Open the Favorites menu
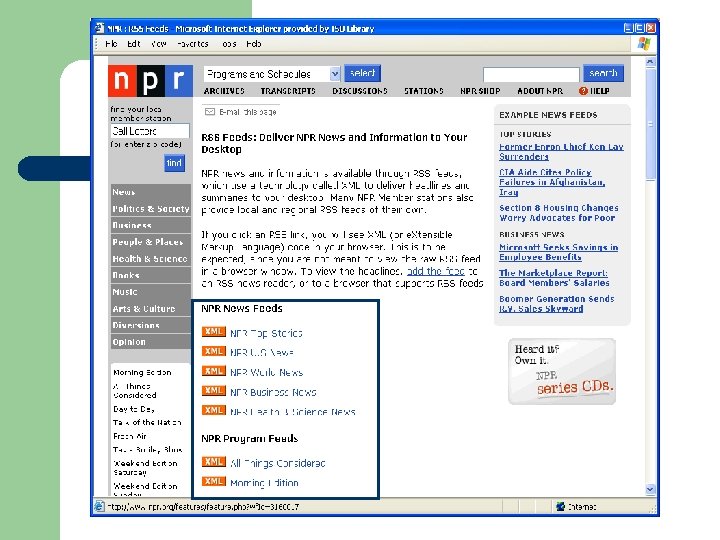This screenshot has height=540, width=720. tap(193, 44)
